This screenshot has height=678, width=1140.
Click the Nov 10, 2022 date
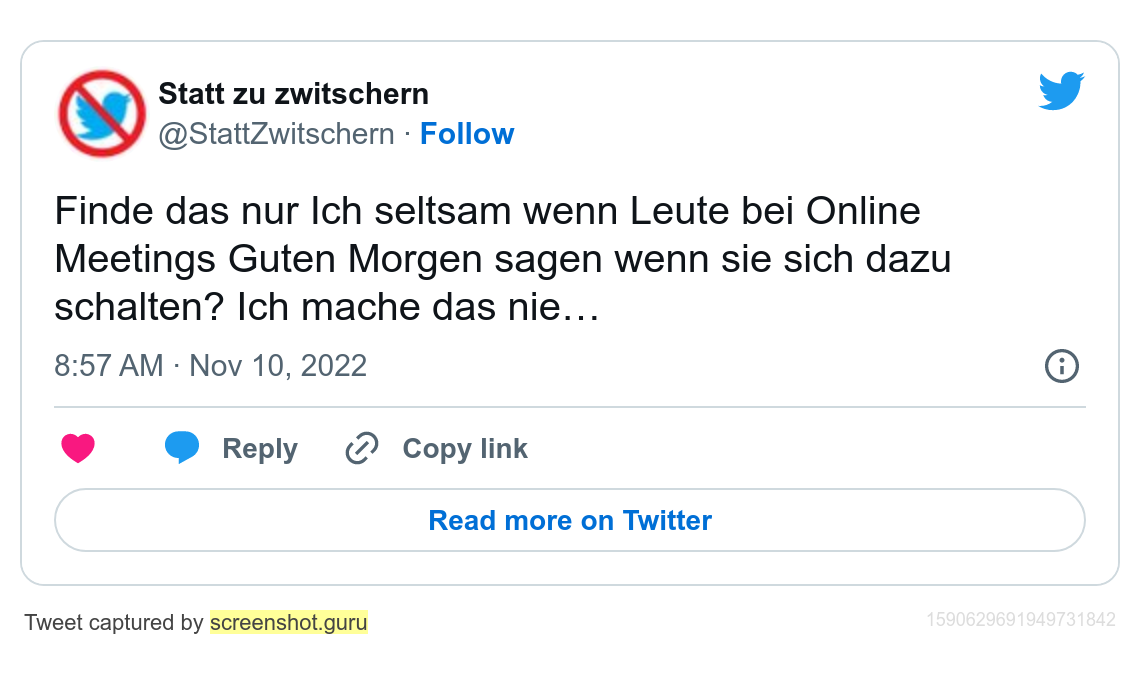click(x=278, y=366)
